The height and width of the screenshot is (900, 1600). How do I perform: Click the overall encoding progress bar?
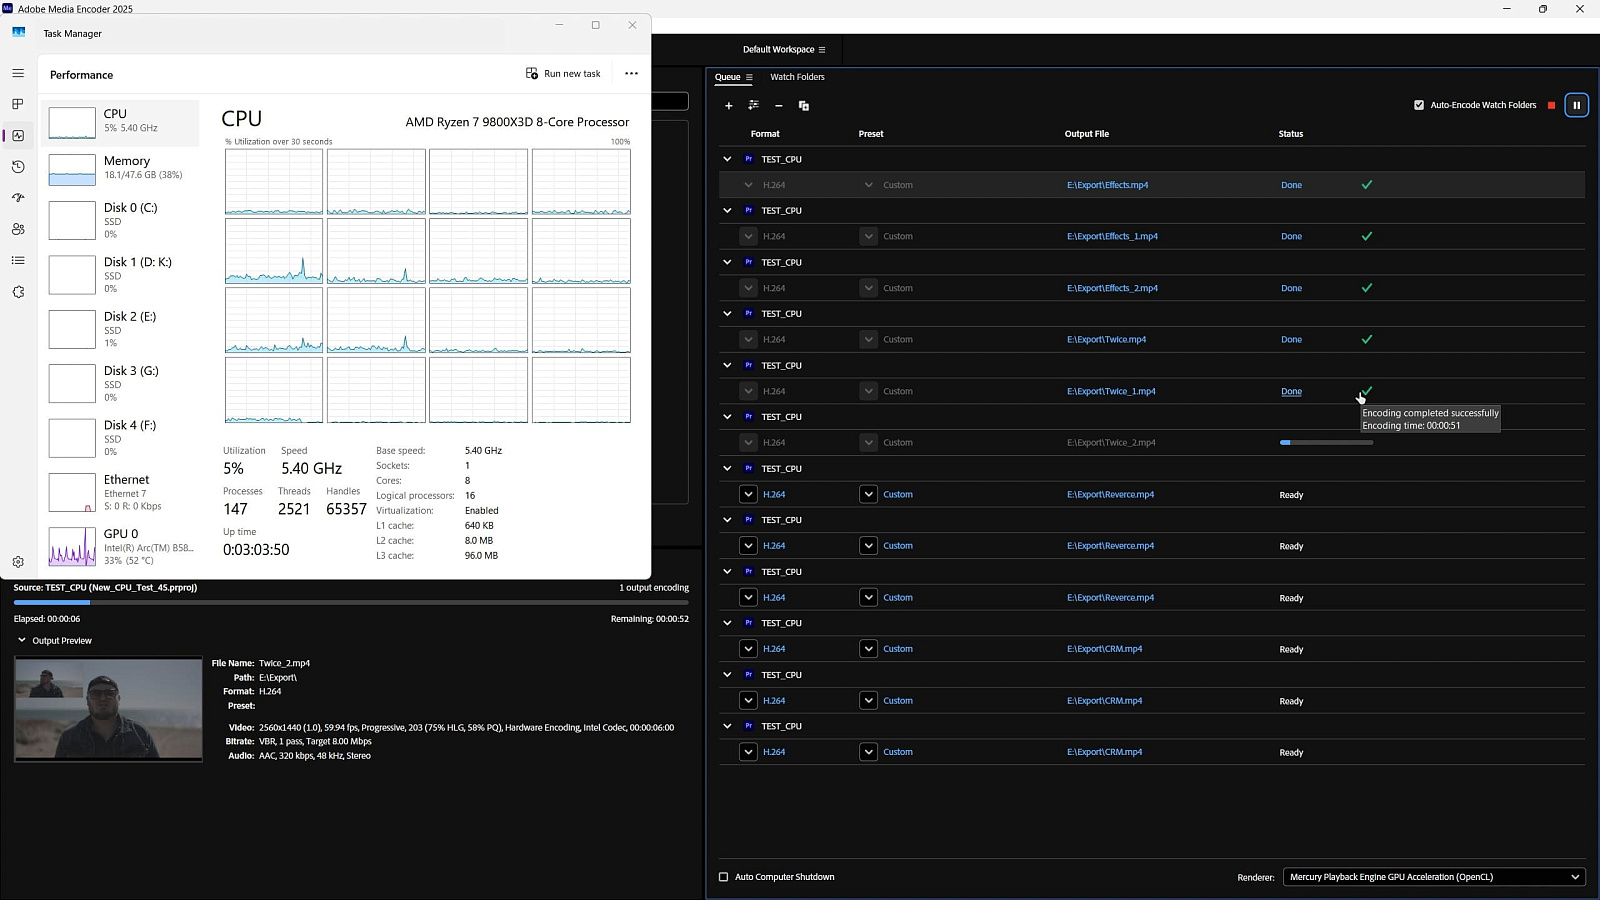coord(351,602)
